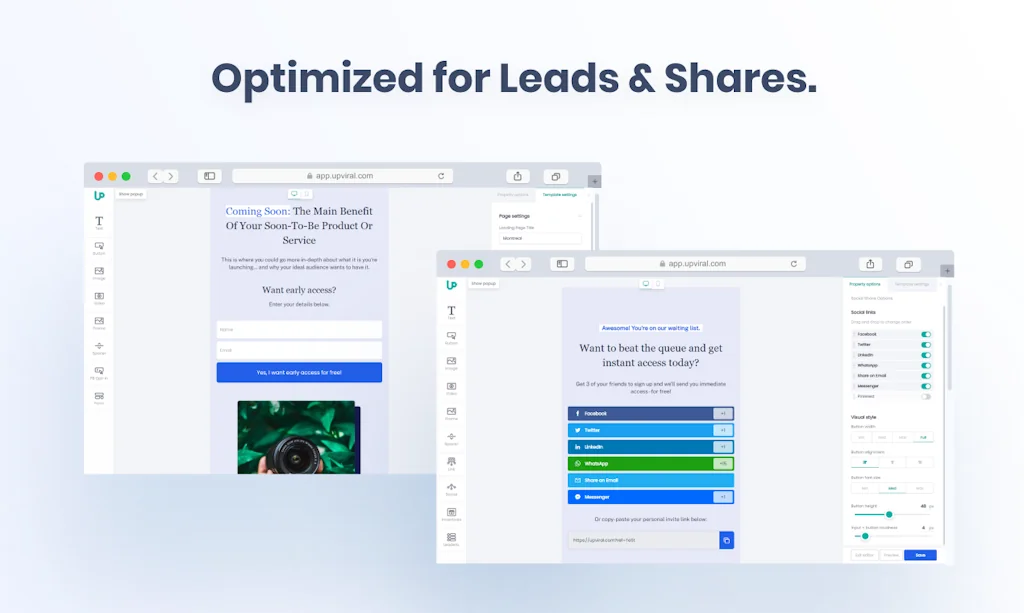Viewport: 1024px width, 613px height.
Task: Click the WhatsApp share button in the page preview
Action: point(650,464)
